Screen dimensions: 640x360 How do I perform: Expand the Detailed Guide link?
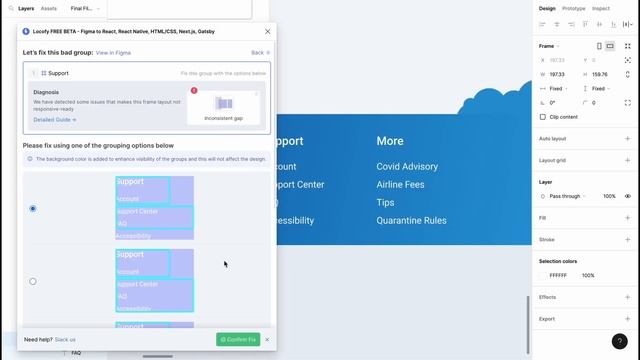55,120
